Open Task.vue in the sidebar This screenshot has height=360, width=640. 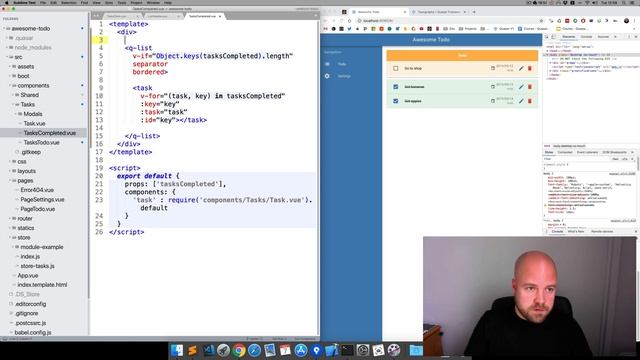(x=34, y=124)
